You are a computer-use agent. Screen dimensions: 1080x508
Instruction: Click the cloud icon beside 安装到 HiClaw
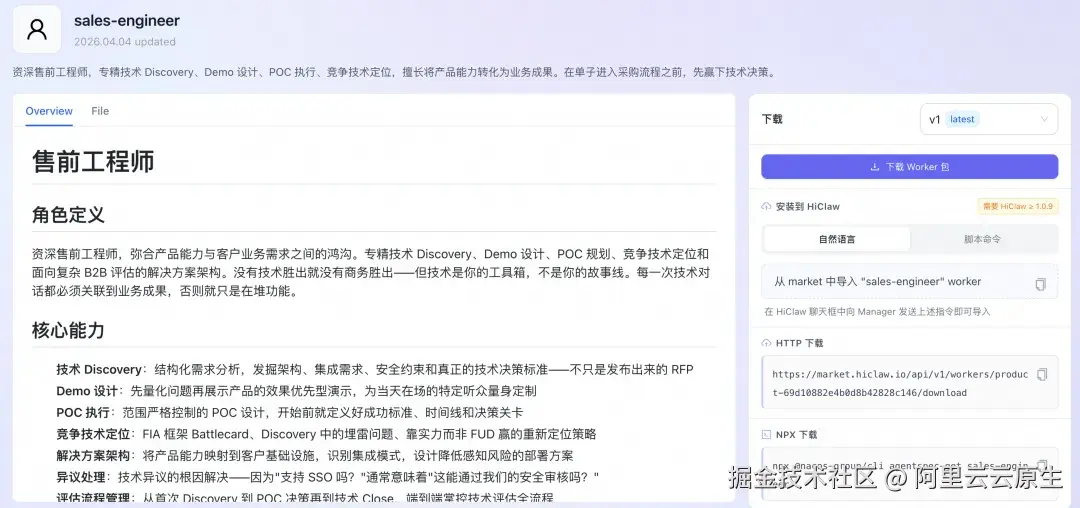[x=766, y=207]
